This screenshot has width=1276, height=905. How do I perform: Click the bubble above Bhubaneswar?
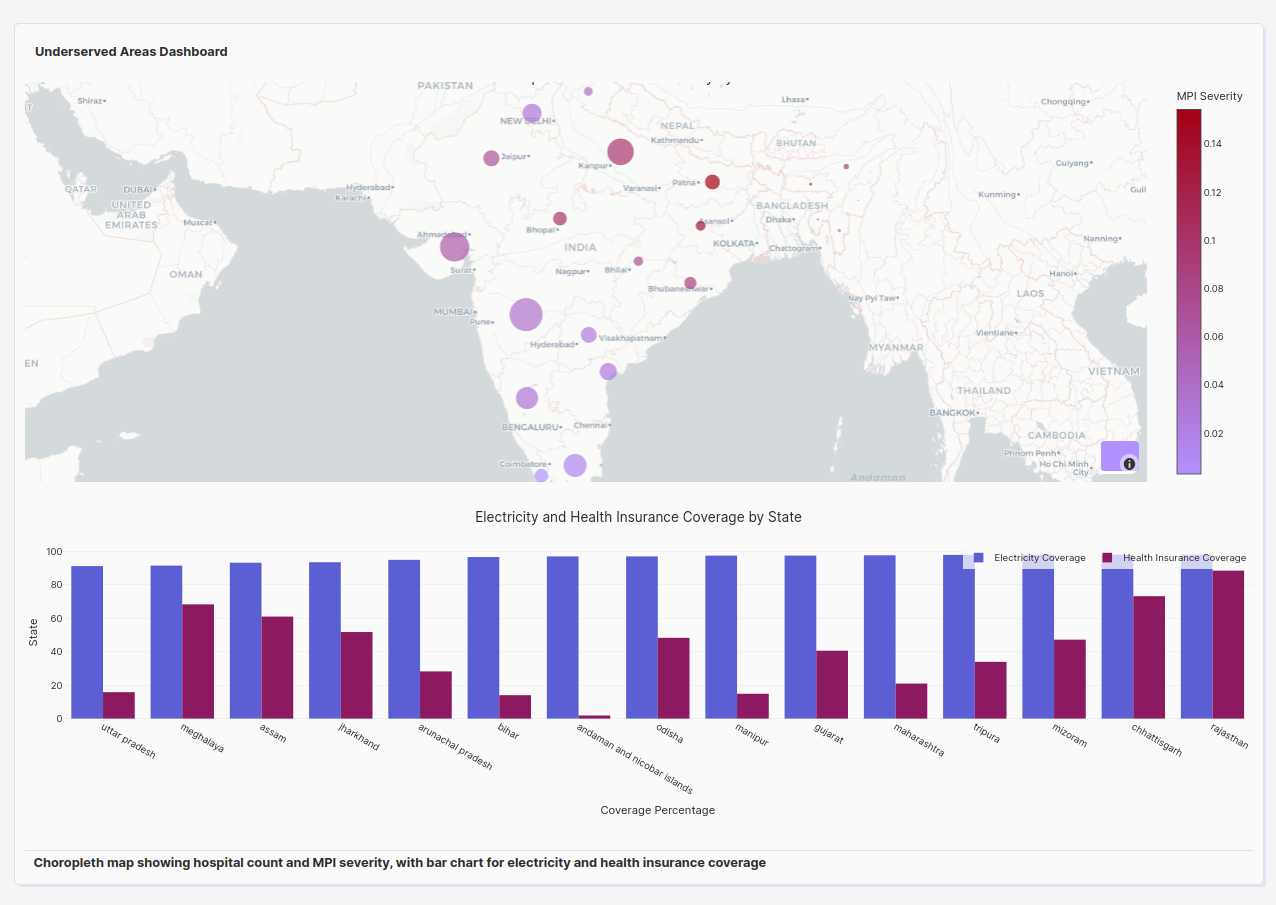click(x=690, y=283)
